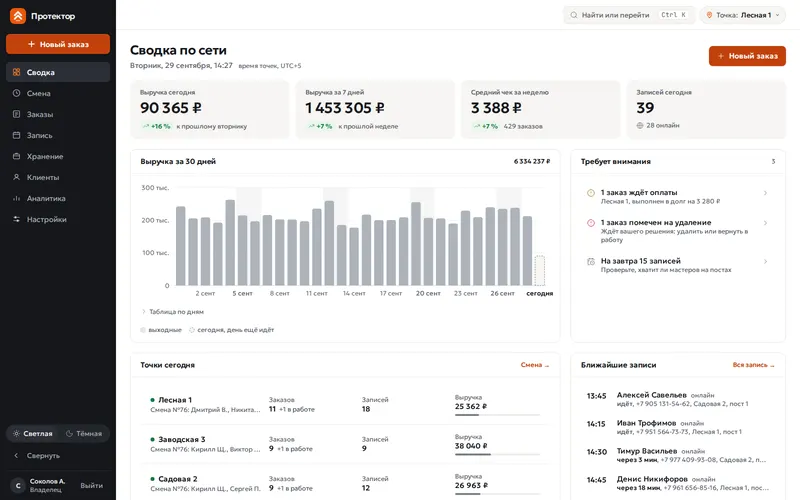This screenshot has height=500, width=800.
Task: Click the sun icon in theme switcher
Action: [16, 433]
